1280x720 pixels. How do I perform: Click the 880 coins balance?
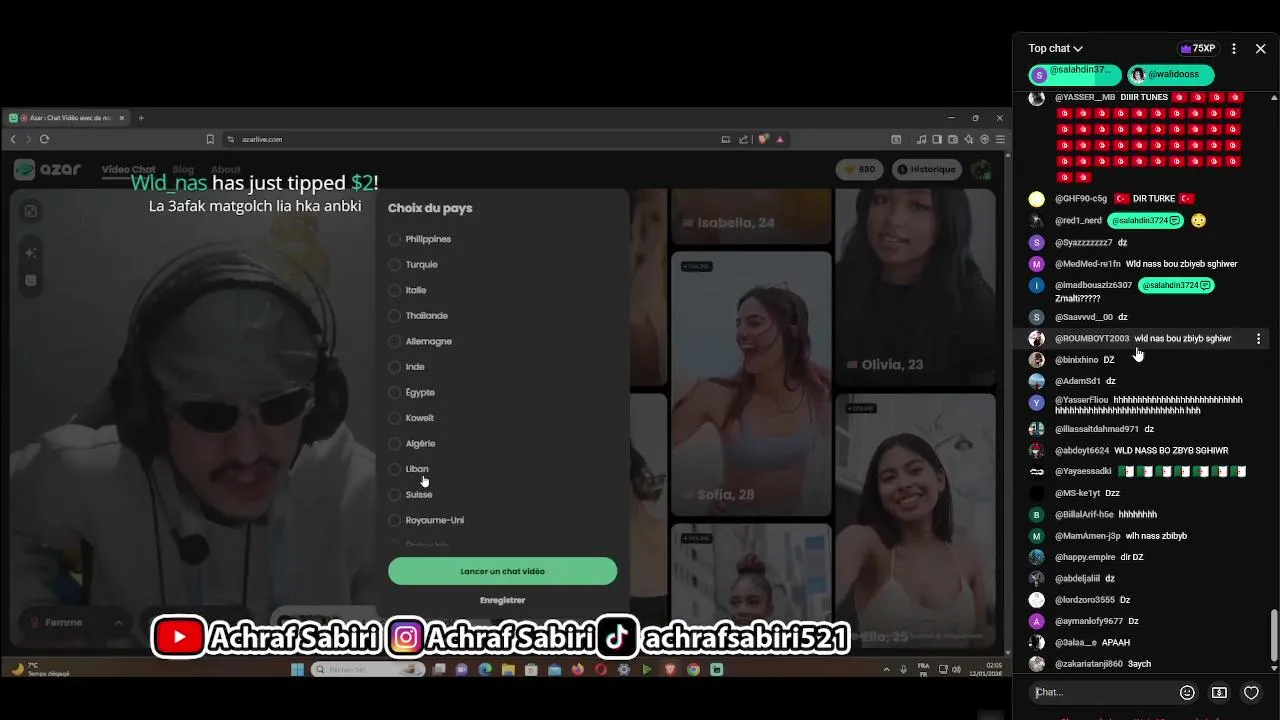[x=860, y=169]
